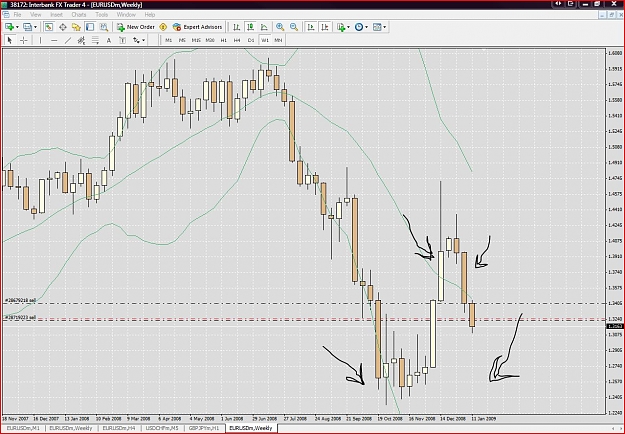Switch timeframe to M1
The image size is (625, 434).
(169, 40)
